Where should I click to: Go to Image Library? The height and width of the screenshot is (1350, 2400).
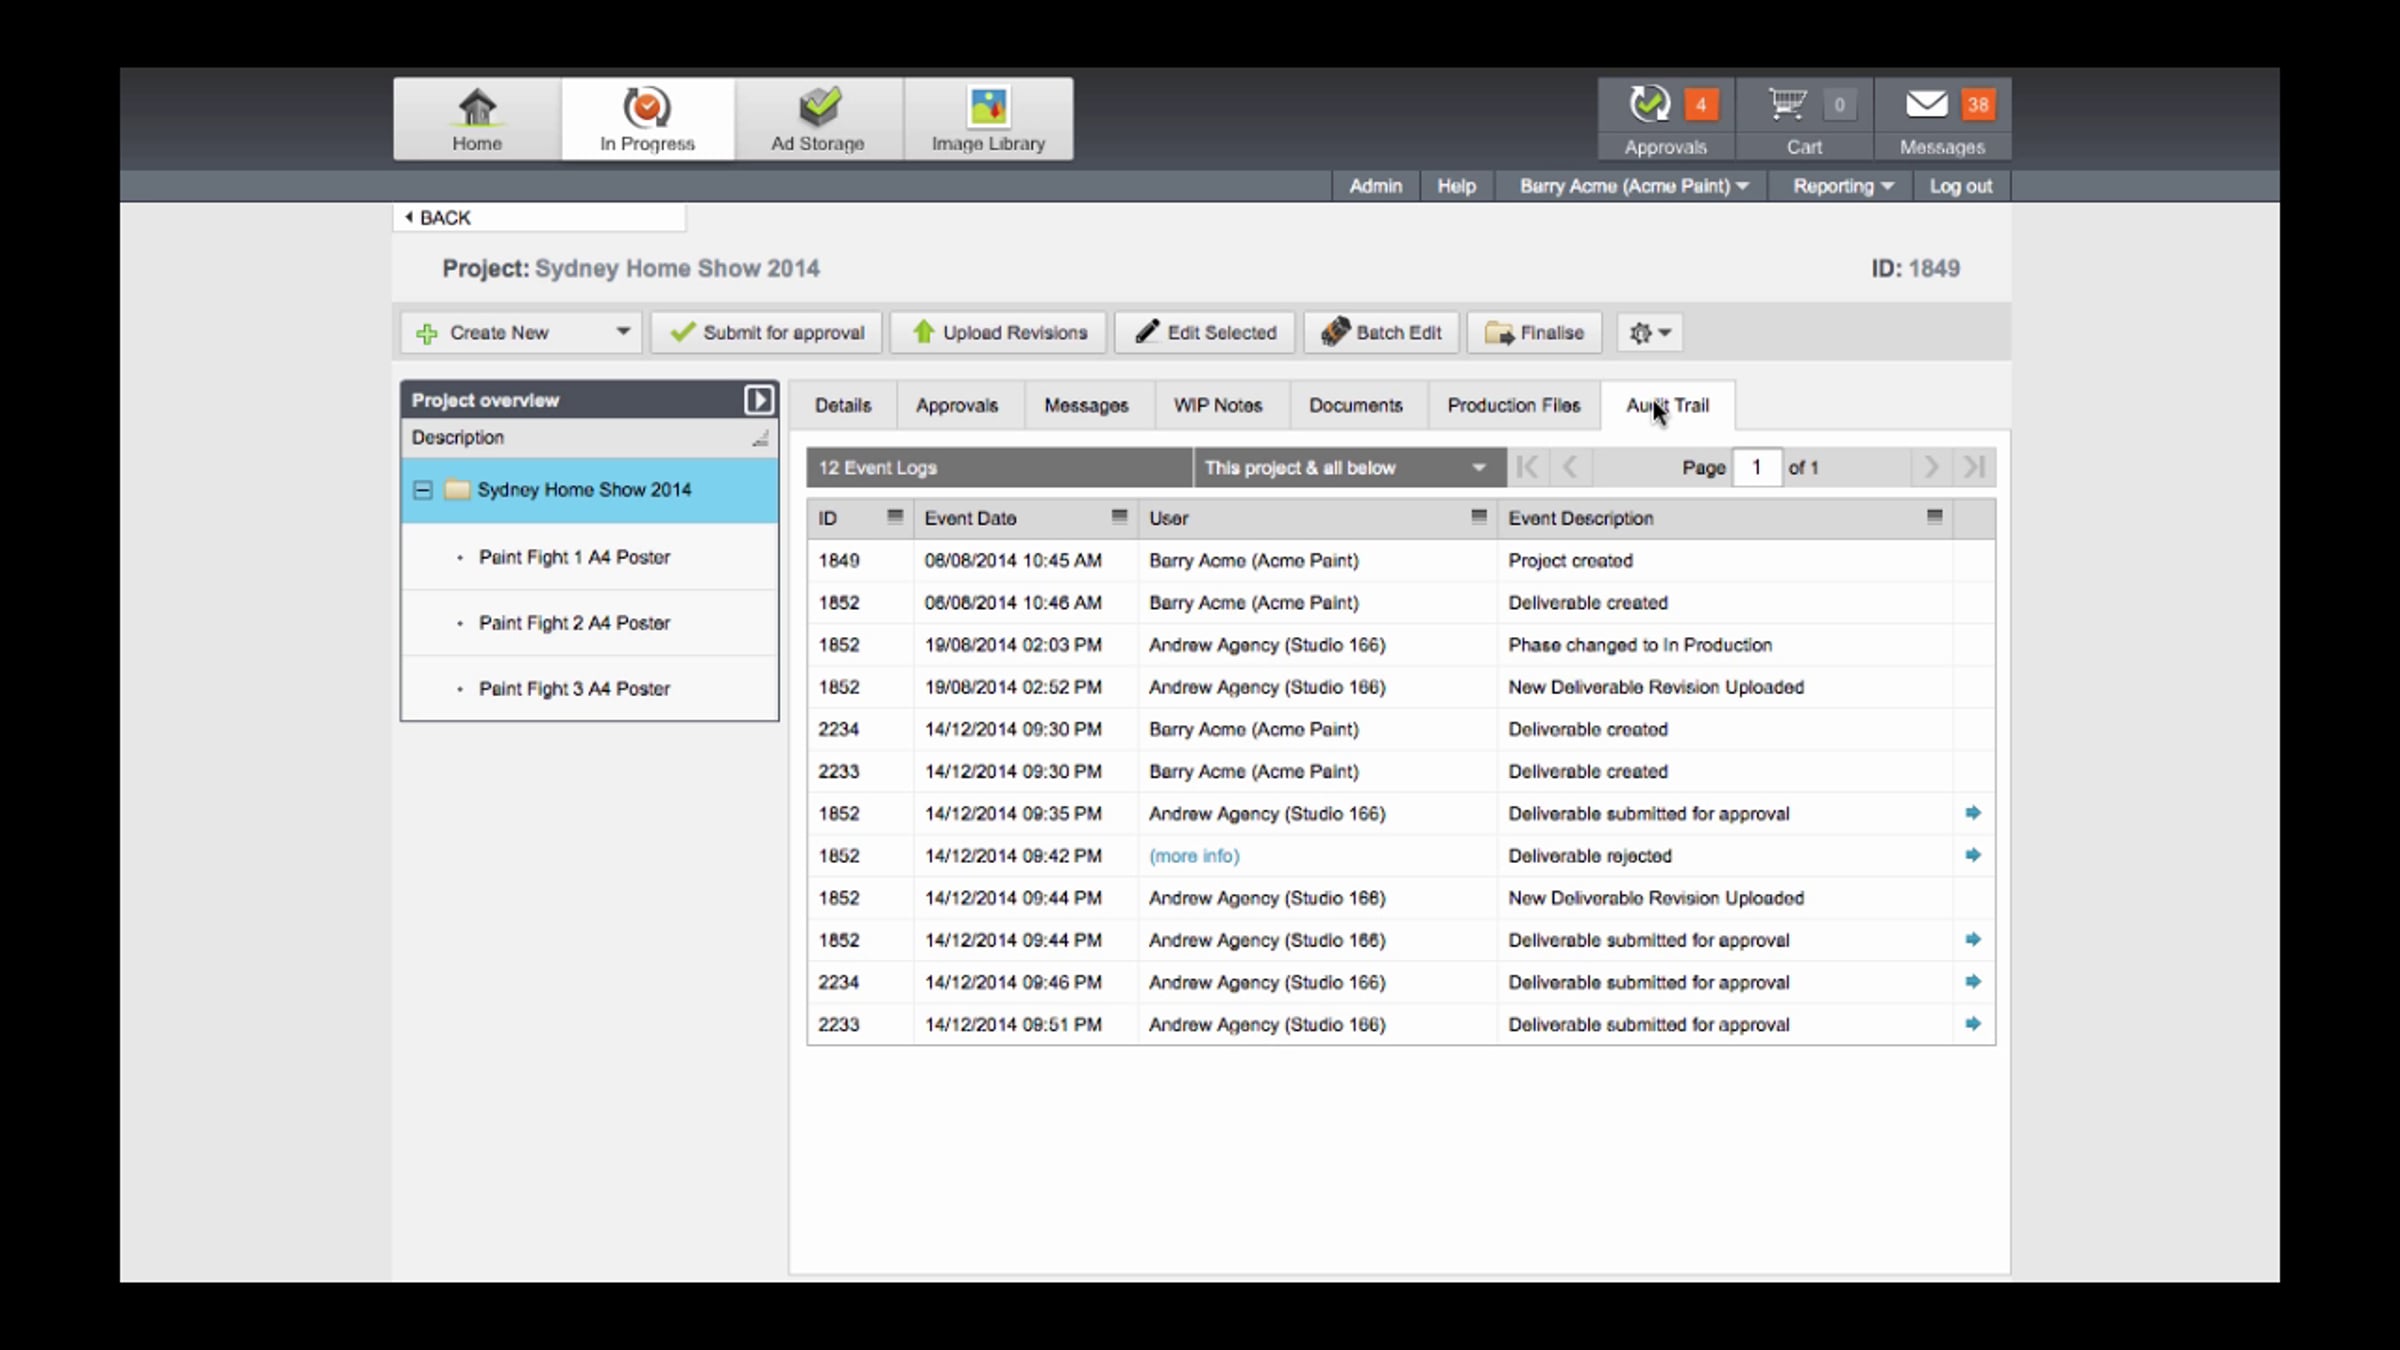click(988, 119)
